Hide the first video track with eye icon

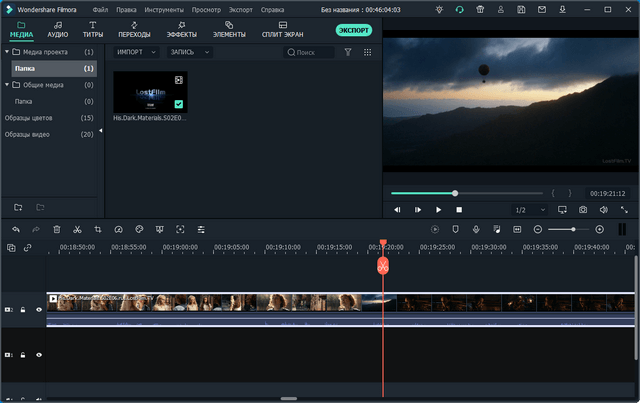(x=39, y=310)
